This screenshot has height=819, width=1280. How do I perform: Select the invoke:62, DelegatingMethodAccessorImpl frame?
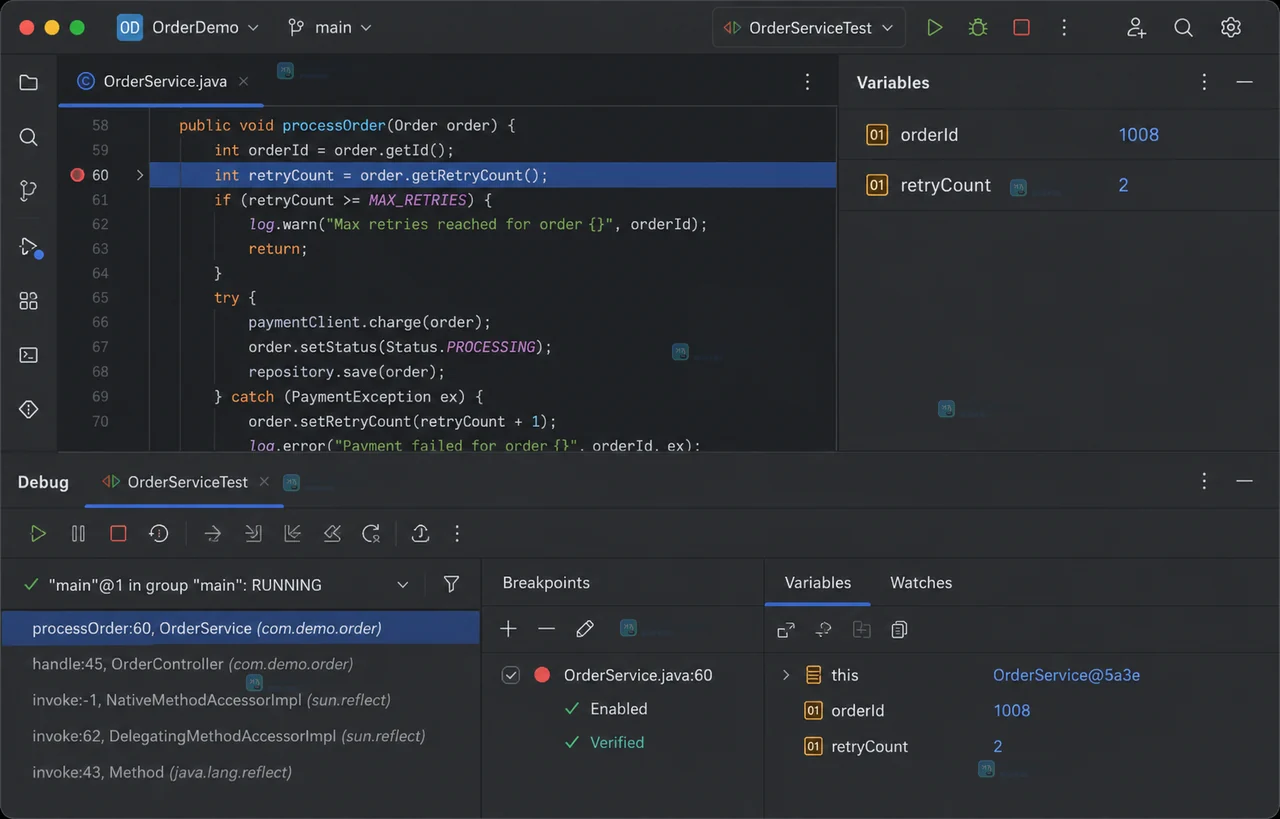240,736
